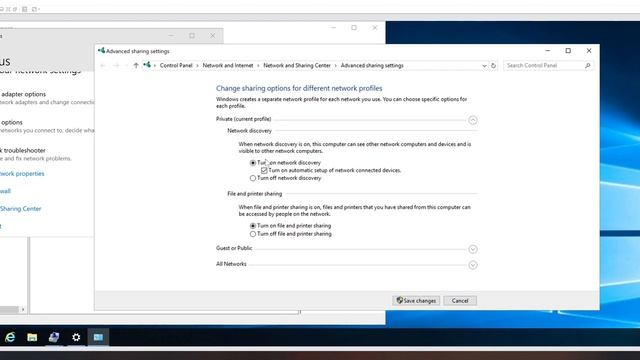
Task: Toggle automatic setup of network connected devices checkbox
Action: [264, 170]
